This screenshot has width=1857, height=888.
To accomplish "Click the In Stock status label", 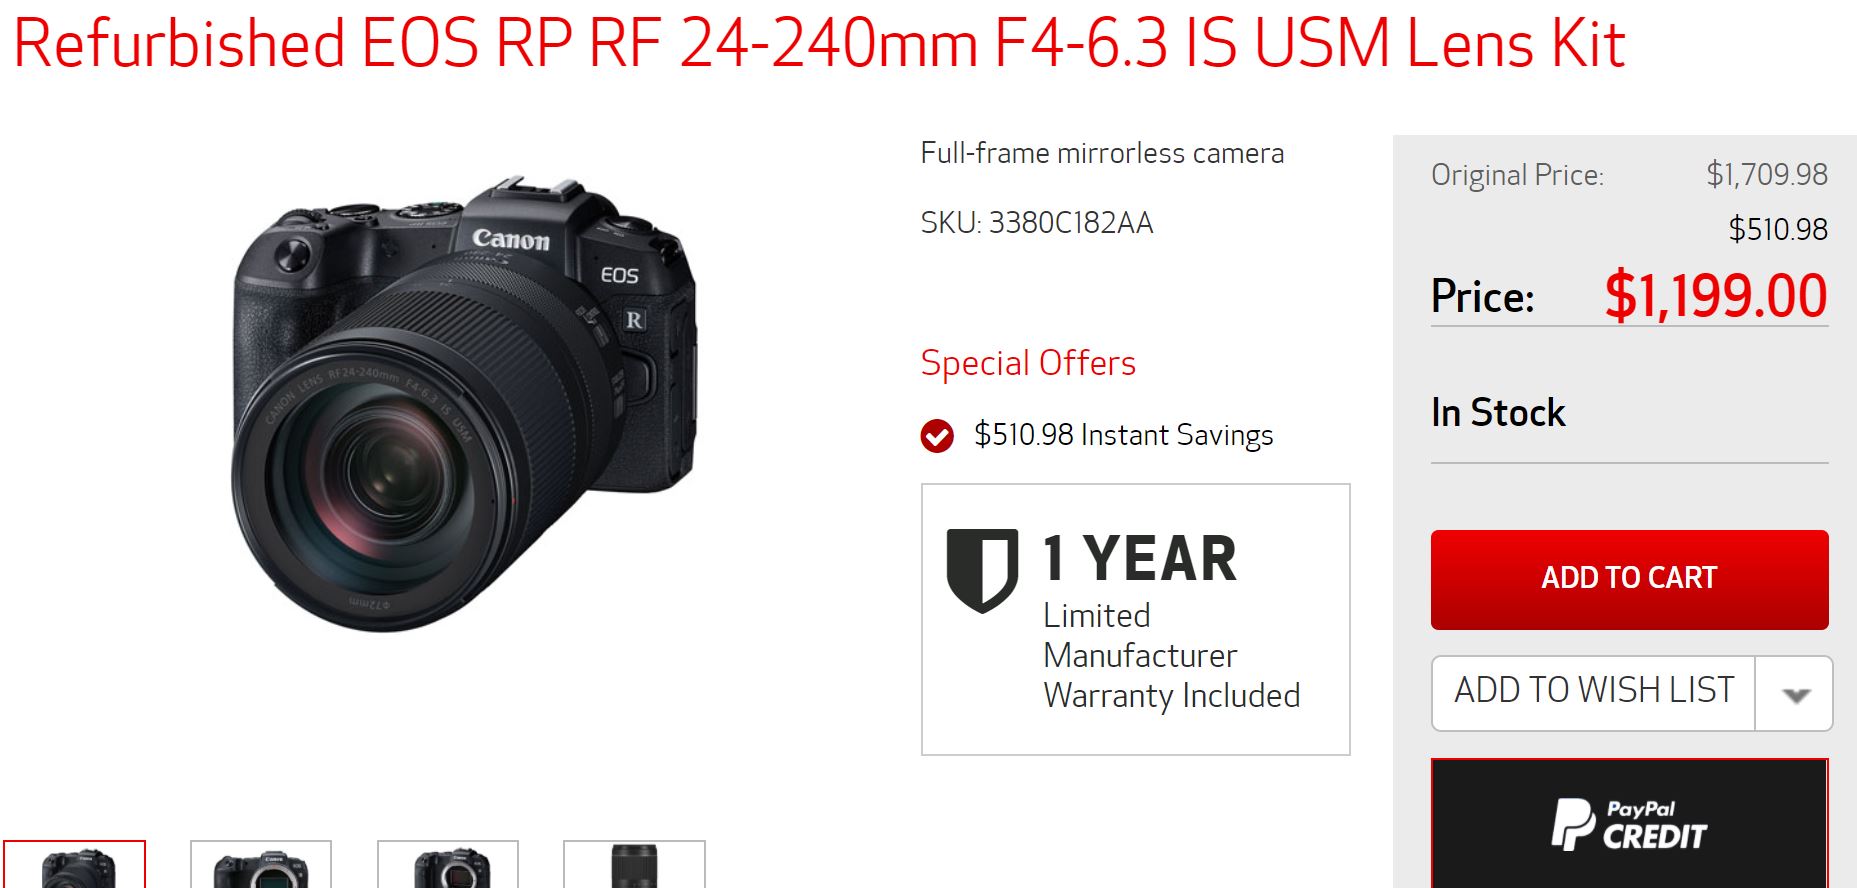I will [1497, 412].
